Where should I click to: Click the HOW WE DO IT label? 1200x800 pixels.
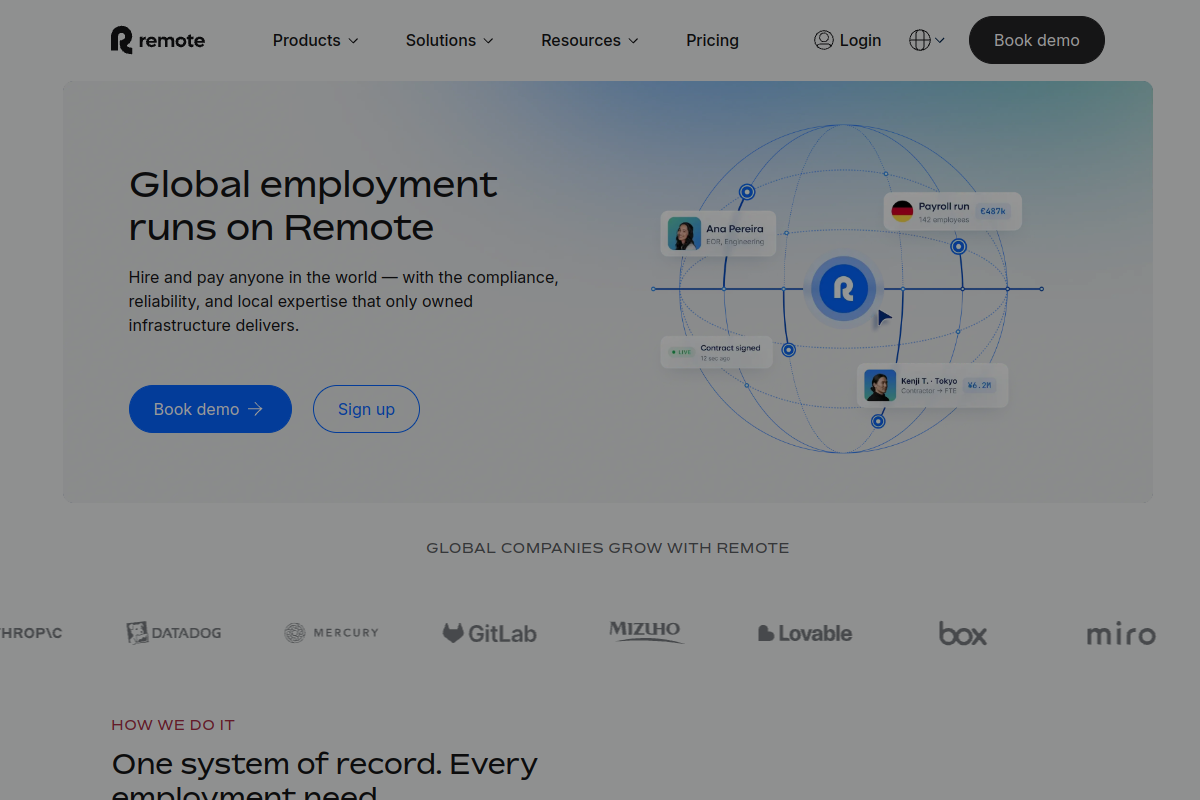173,725
